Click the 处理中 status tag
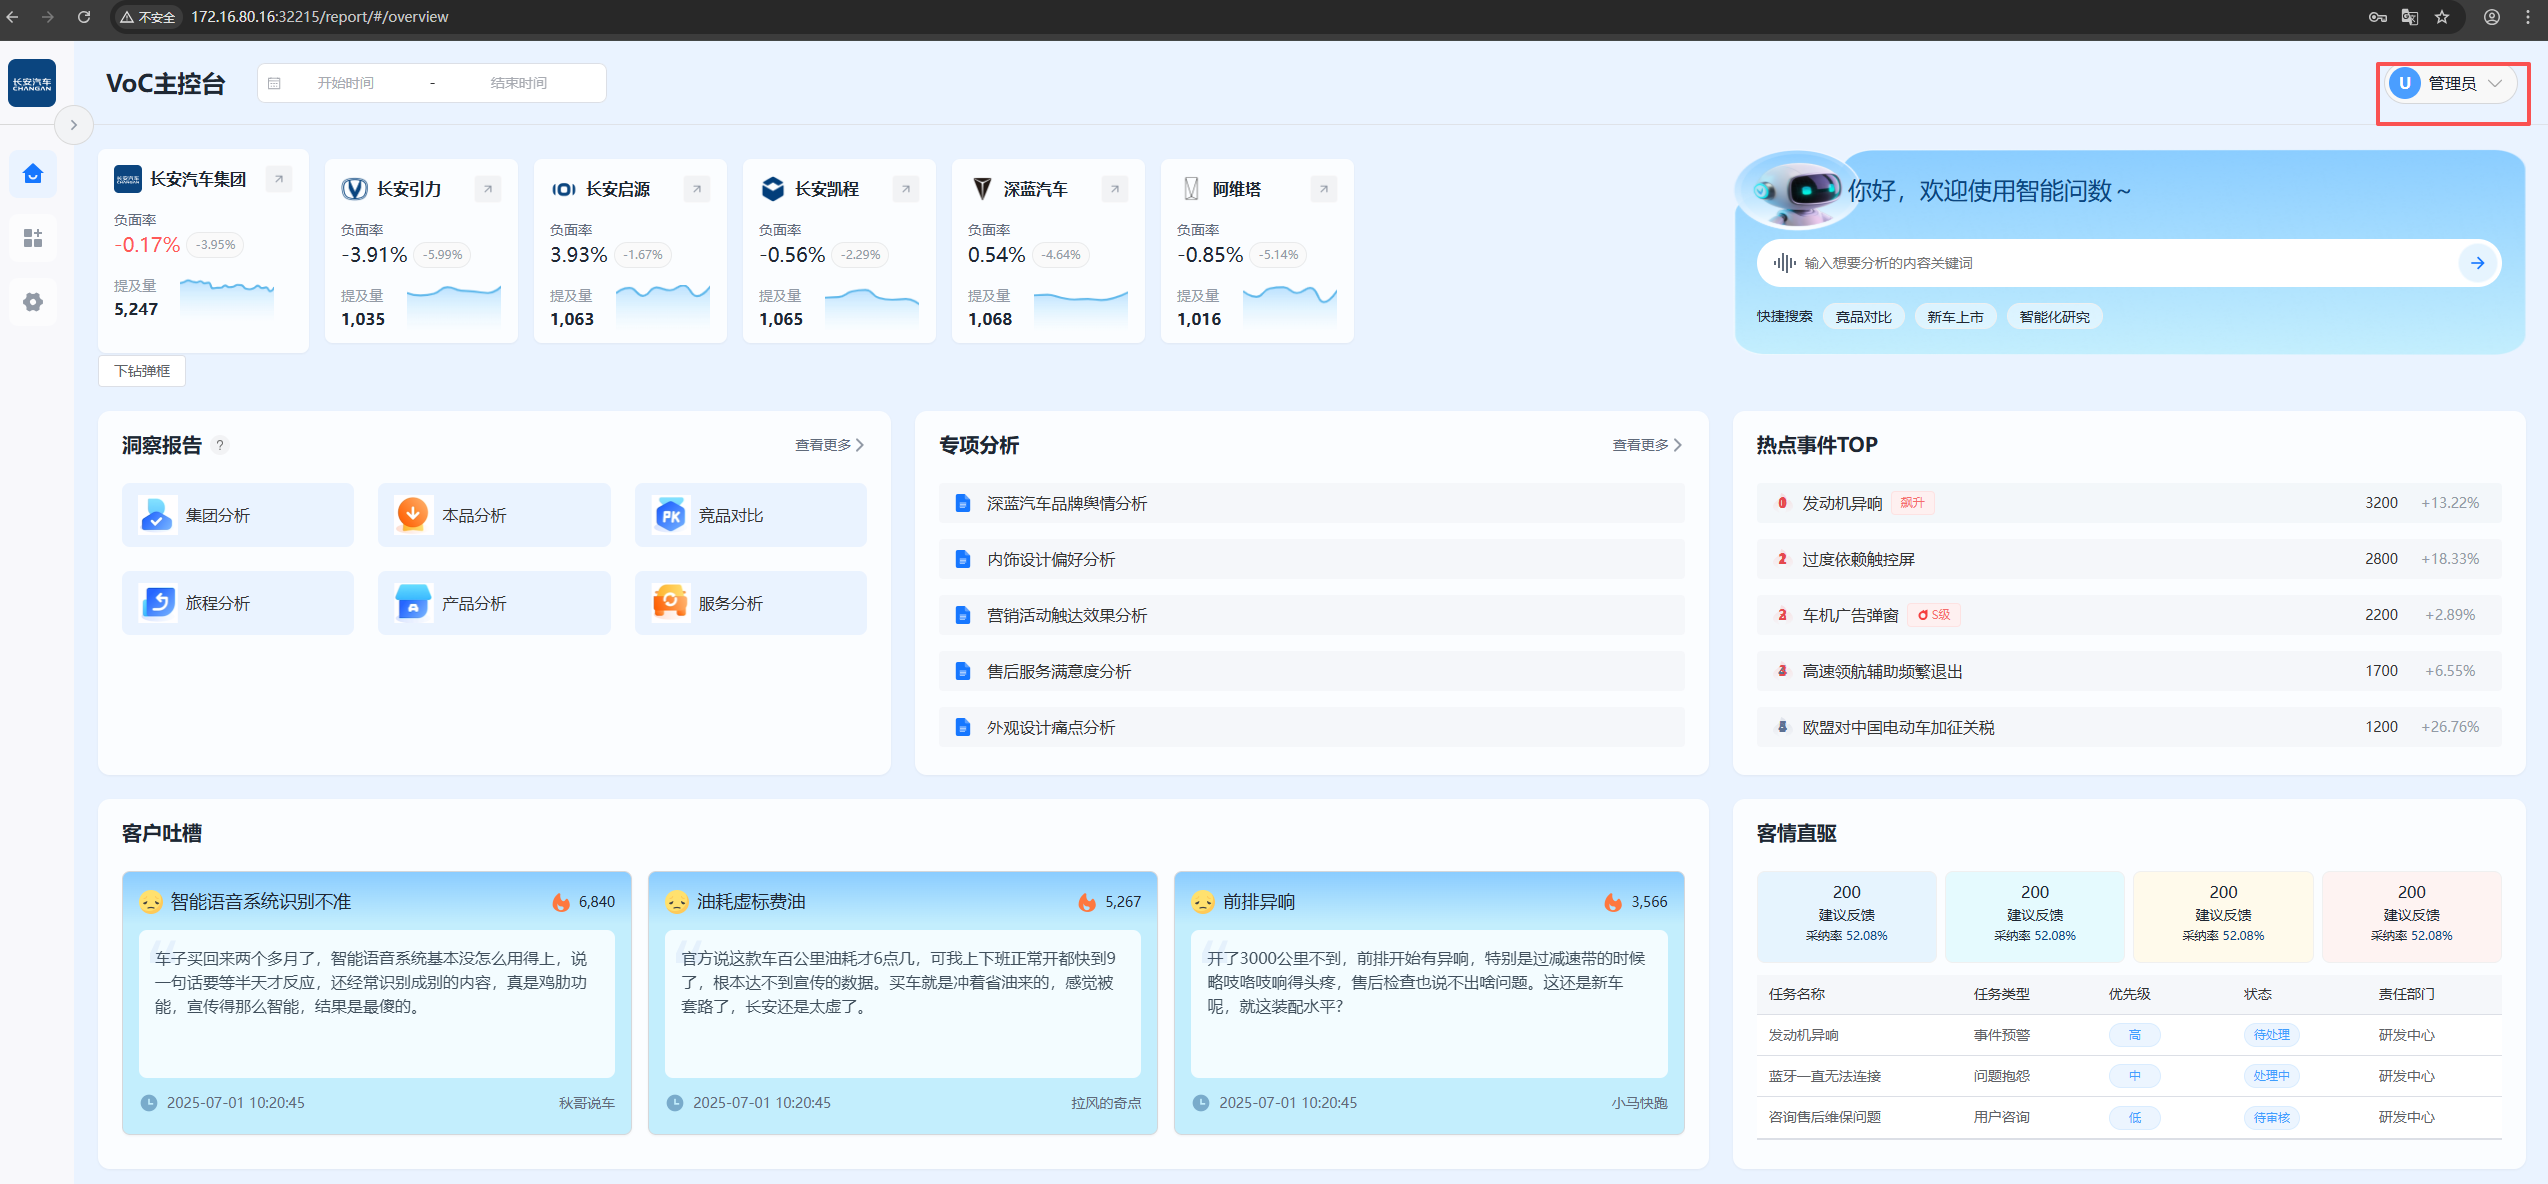The height and width of the screenshot is (1184, 2548). (2271, 1076)
